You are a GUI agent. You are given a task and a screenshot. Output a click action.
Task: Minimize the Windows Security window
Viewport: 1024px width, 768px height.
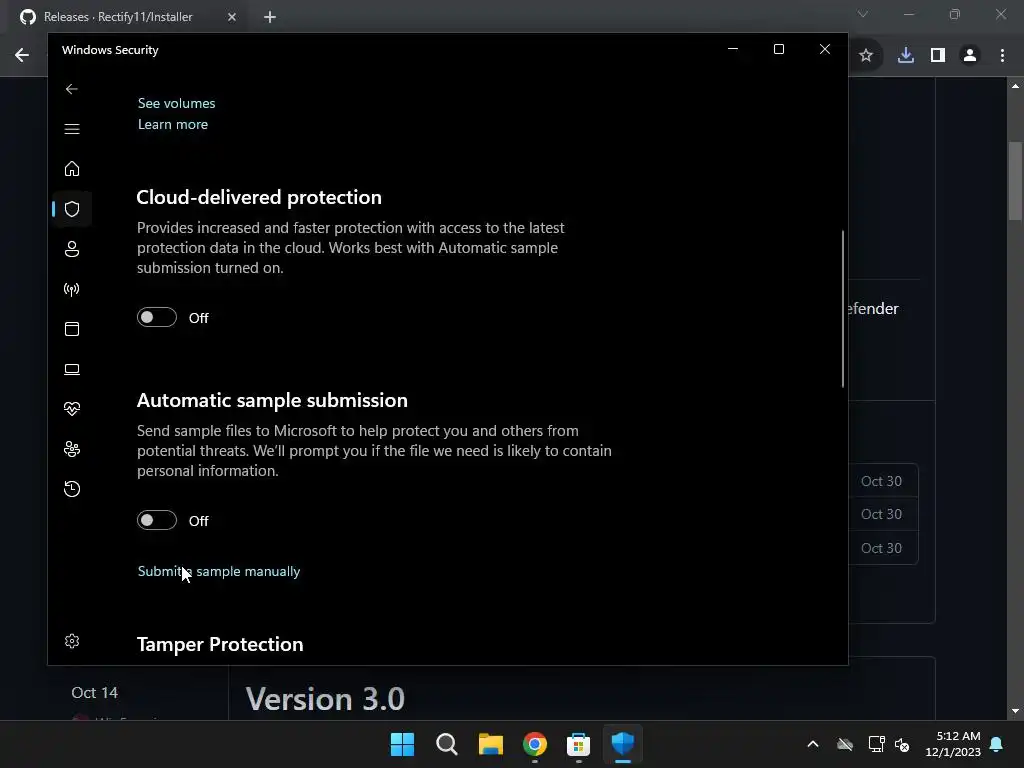tap(733, 49)
